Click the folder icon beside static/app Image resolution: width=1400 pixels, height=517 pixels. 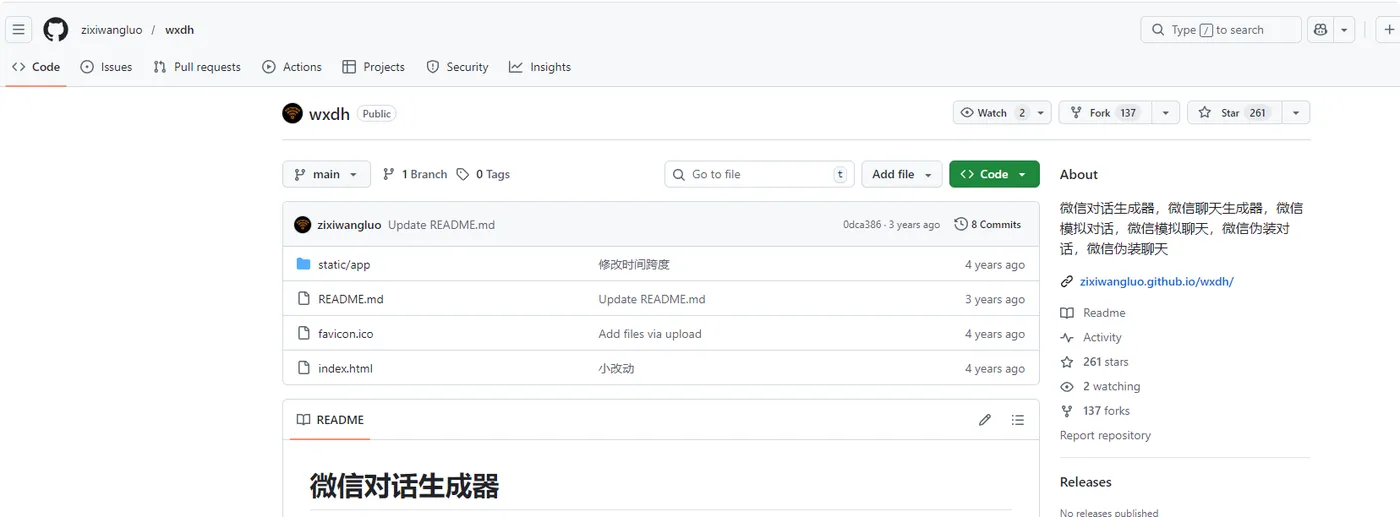point(304,264)
